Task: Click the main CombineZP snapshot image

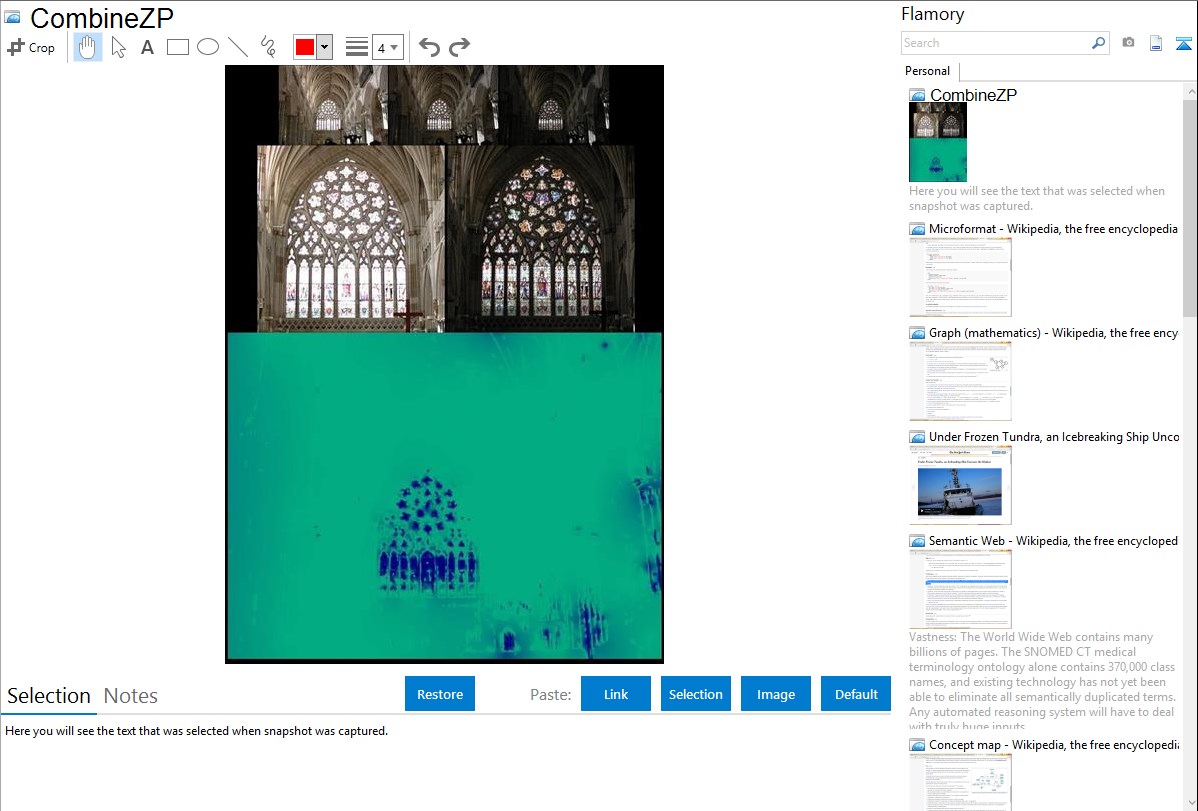Action: coord(444,364)
